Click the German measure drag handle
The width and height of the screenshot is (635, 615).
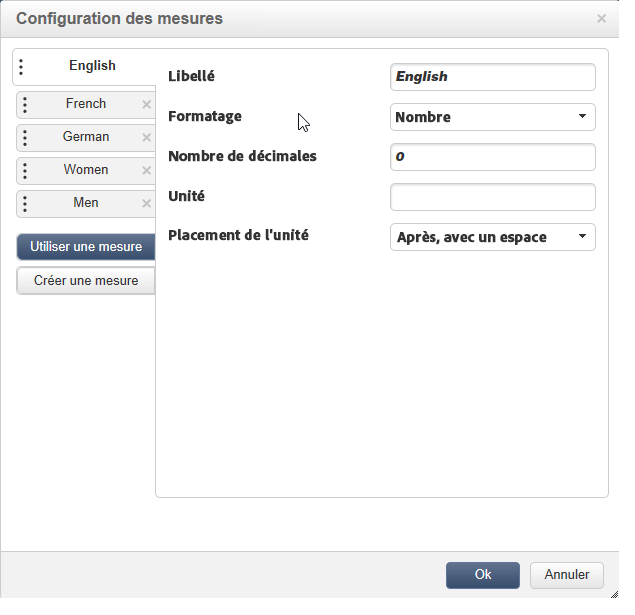tap(25, 138)
